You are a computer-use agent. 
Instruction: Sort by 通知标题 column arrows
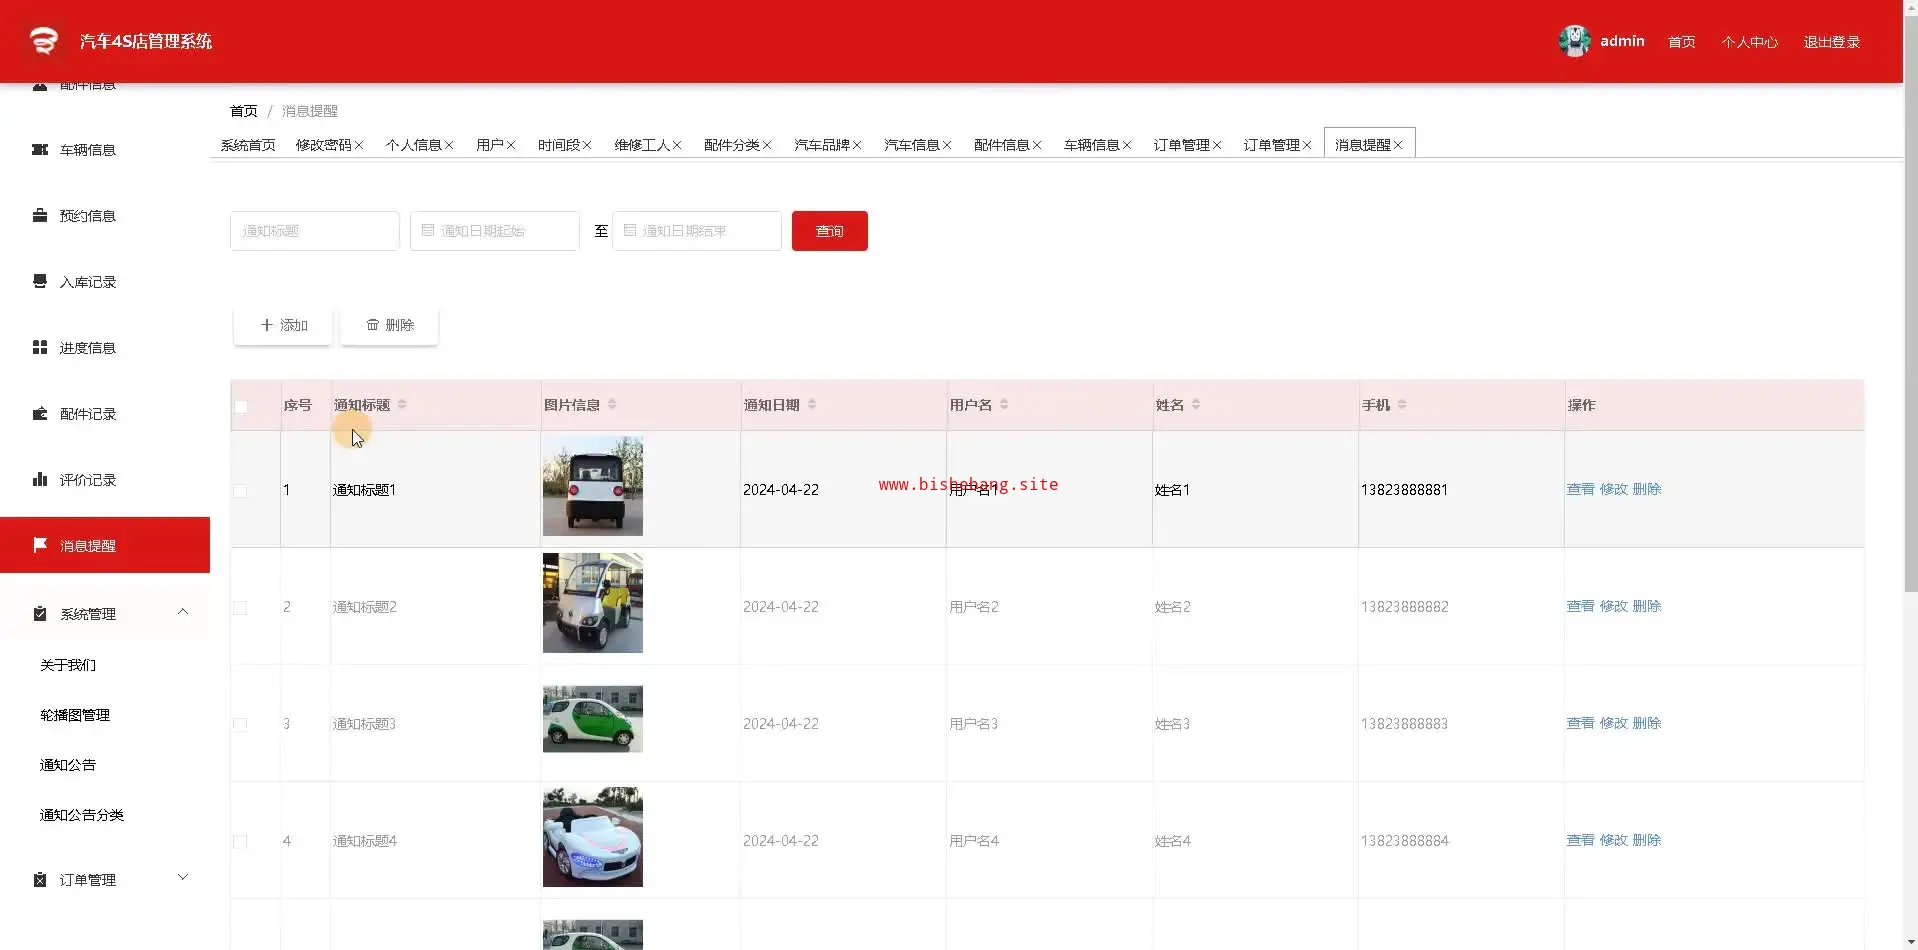(402, 405)
